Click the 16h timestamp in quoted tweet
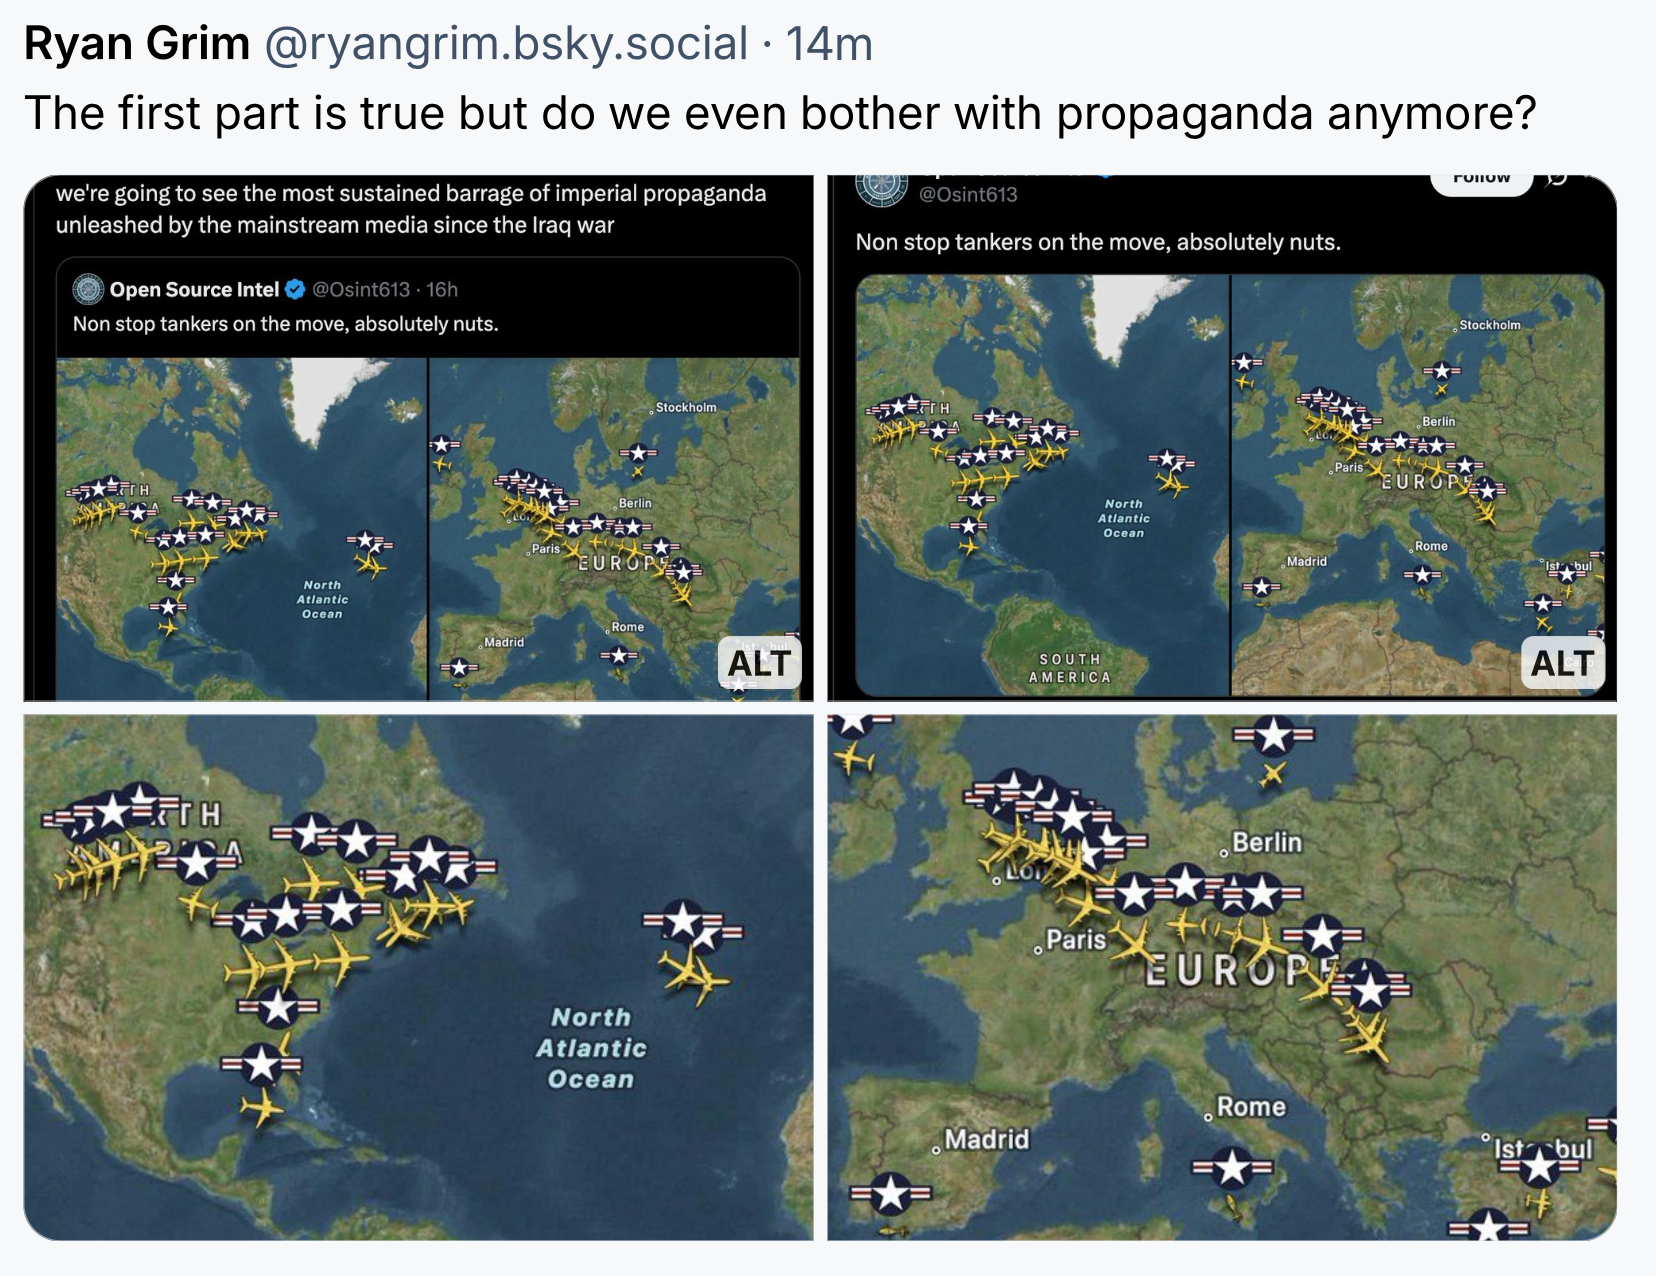Image resolution: width=1656 pixels, height=1276 pixels. pos(442,290)
